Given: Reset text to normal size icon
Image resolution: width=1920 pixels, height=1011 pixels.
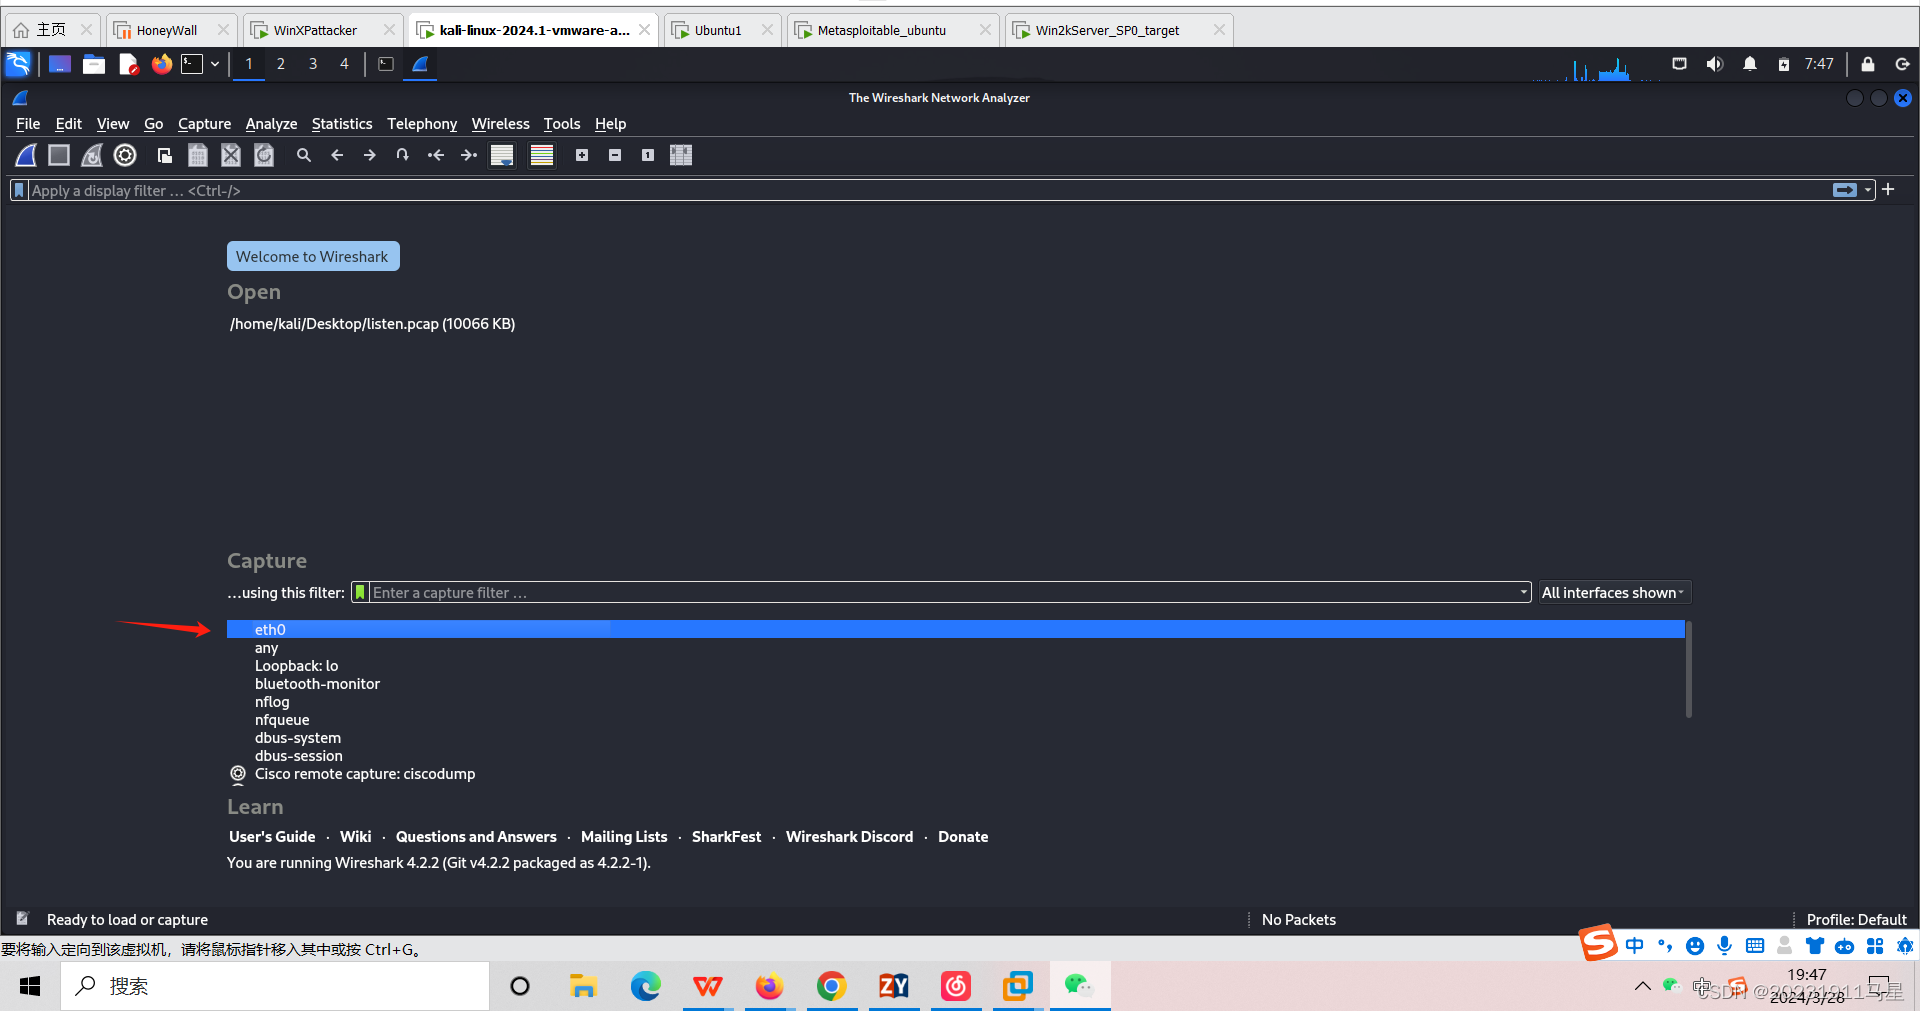Looking at the screenshot, I should coord(648,155).
